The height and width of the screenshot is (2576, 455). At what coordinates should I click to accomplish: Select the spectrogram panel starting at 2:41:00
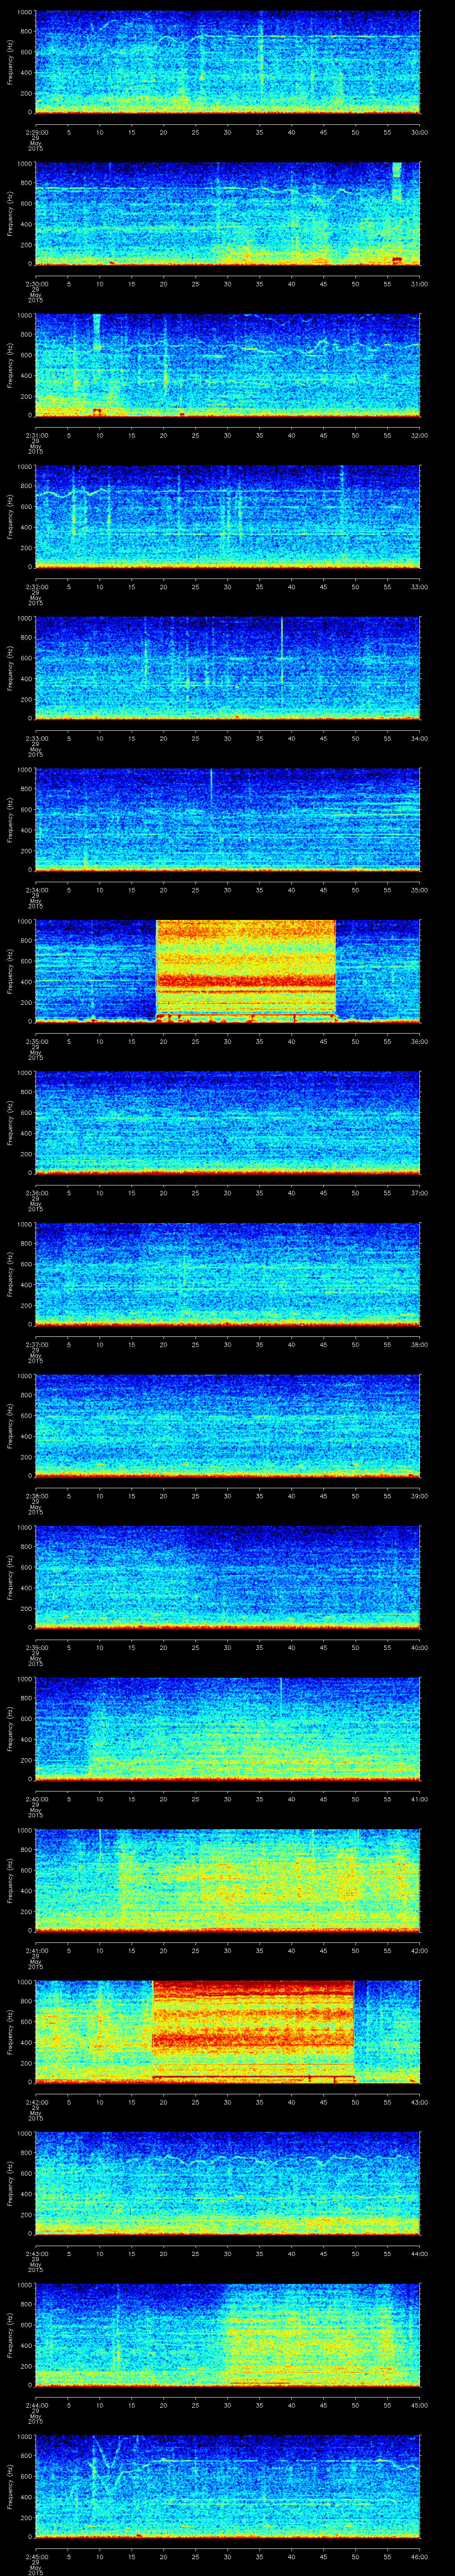coord(228,1881)
